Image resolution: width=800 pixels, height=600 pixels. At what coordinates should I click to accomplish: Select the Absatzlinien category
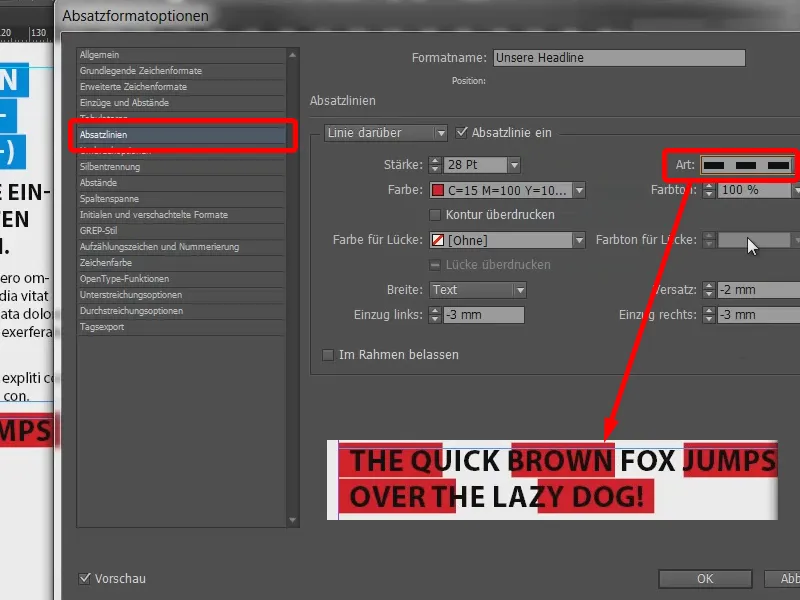[x=181, y=135]
